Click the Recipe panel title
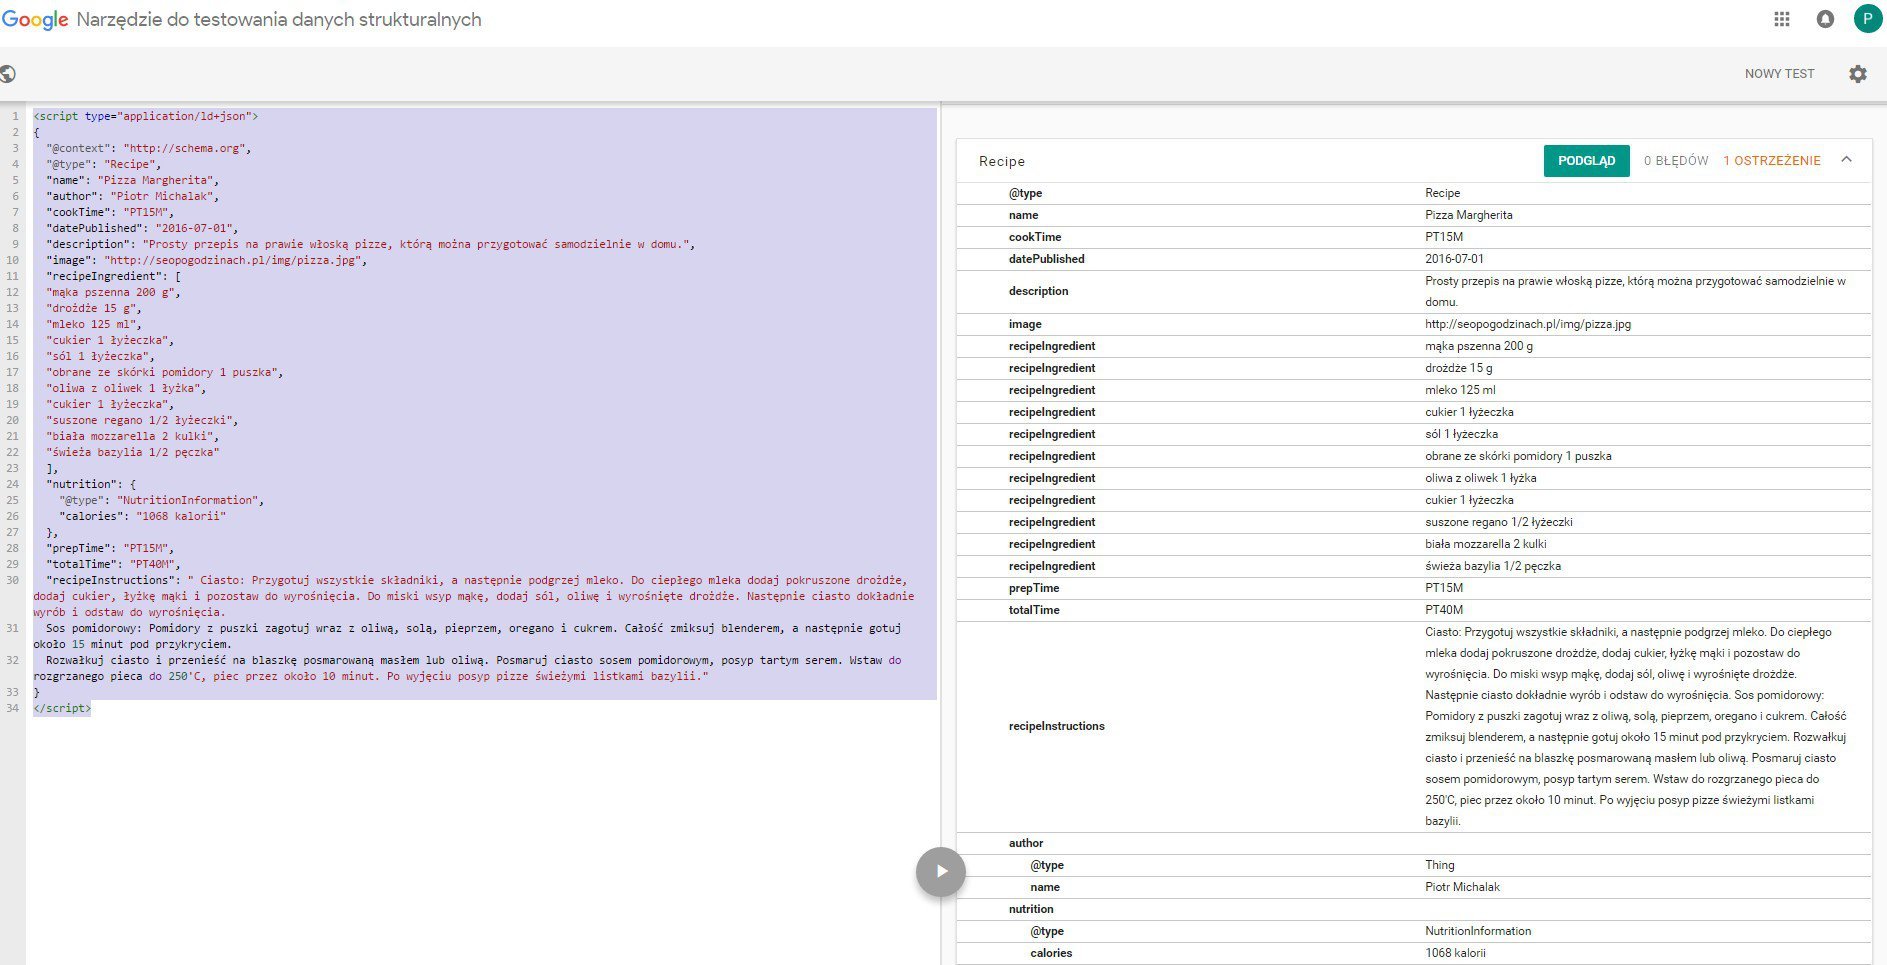Screen dimensions: 1887x965 click(1002, 162)
